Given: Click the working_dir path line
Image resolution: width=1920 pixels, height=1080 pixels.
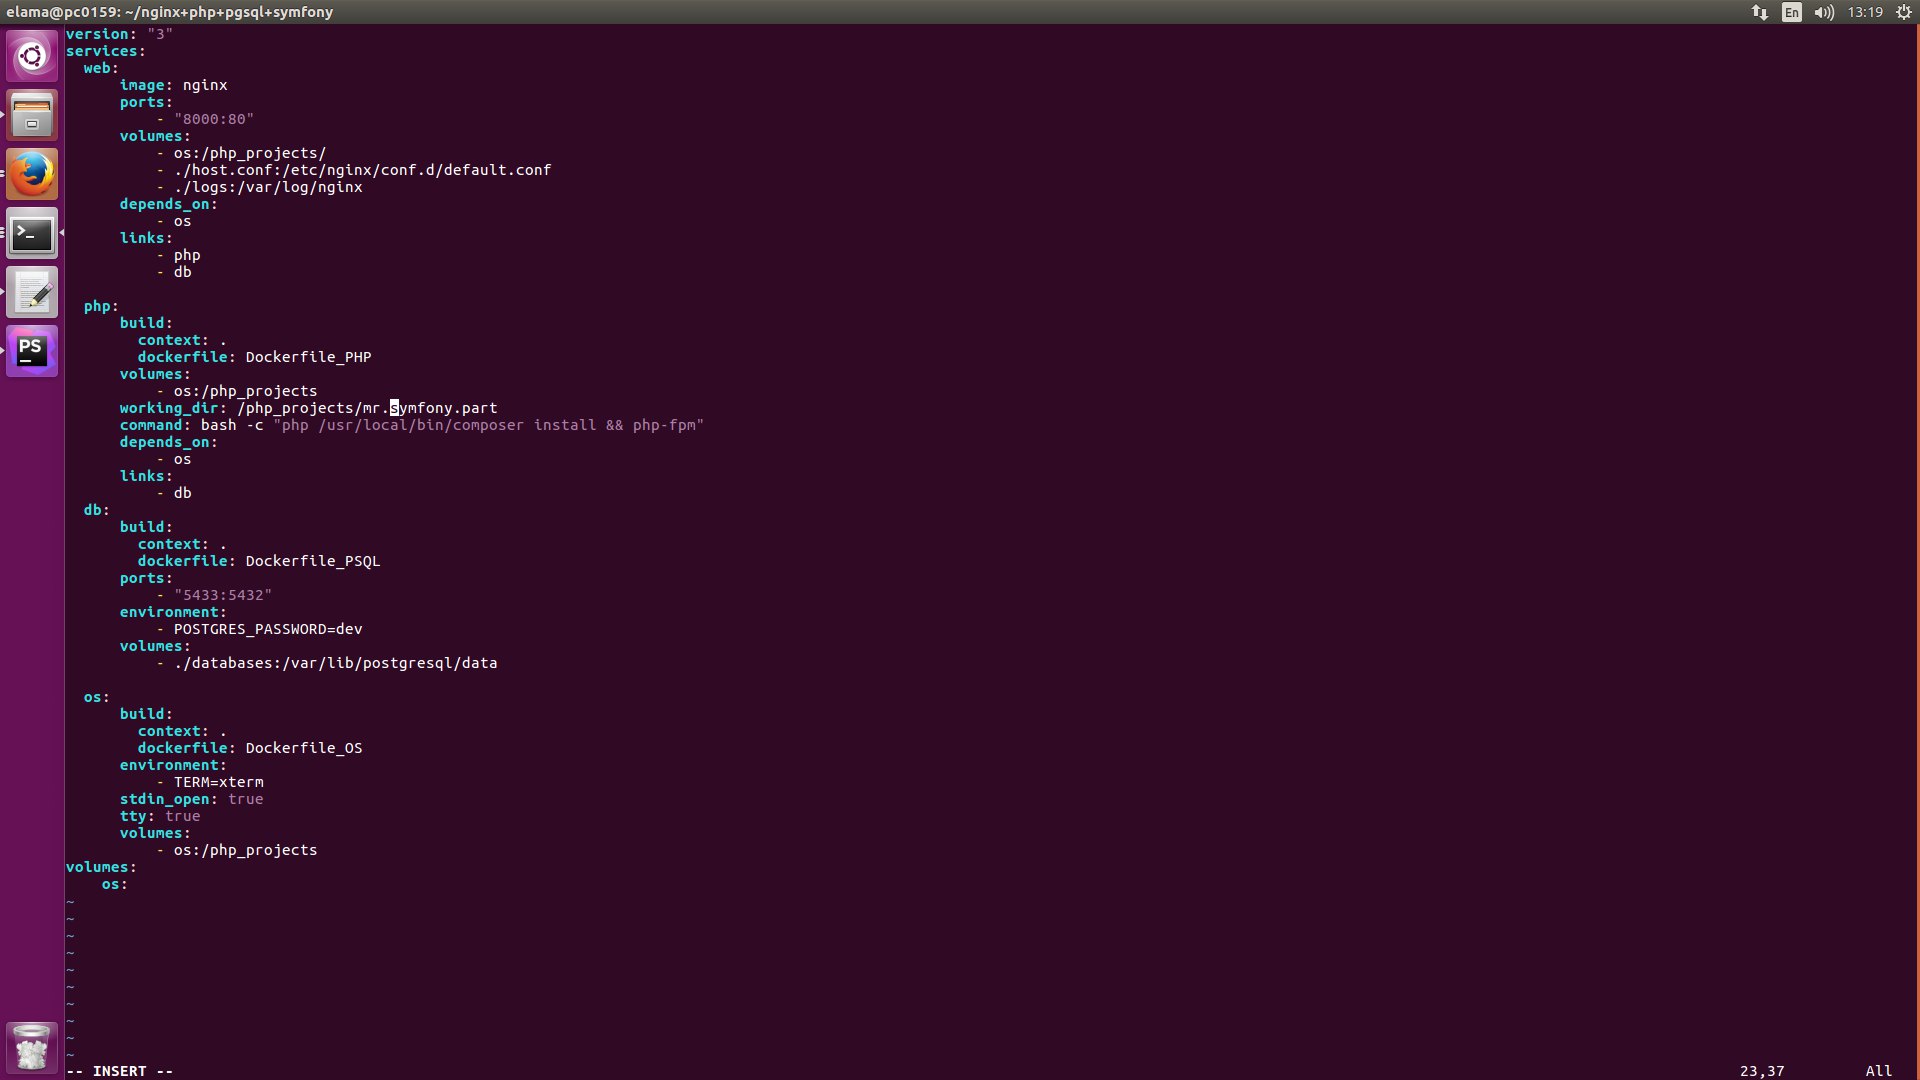Looking at the screenshot, I should tap(367, 408).
